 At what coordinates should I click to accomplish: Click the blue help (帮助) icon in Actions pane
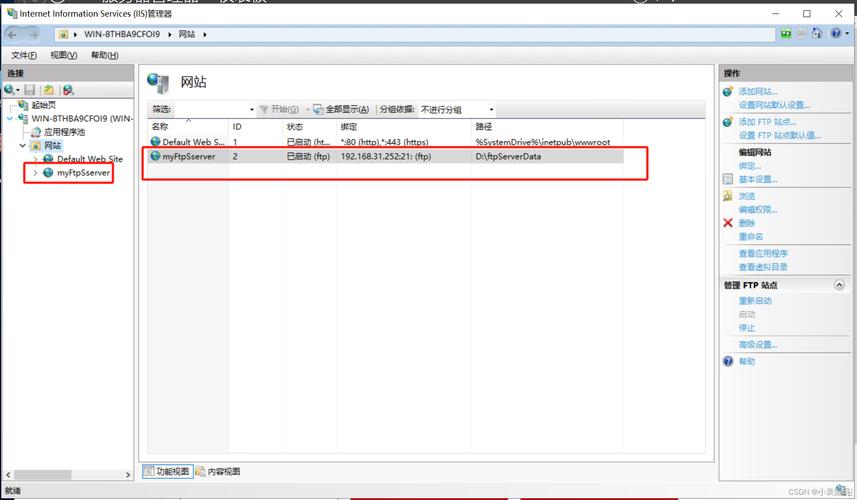point(727,362)
